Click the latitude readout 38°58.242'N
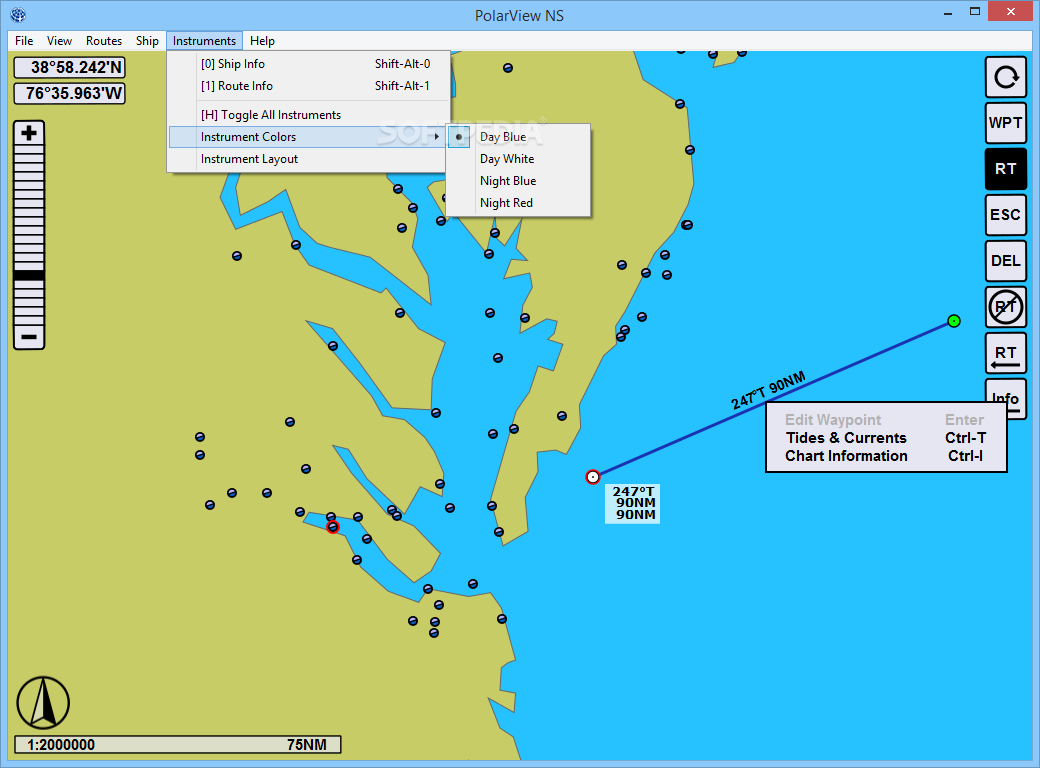 click(70, 68)
